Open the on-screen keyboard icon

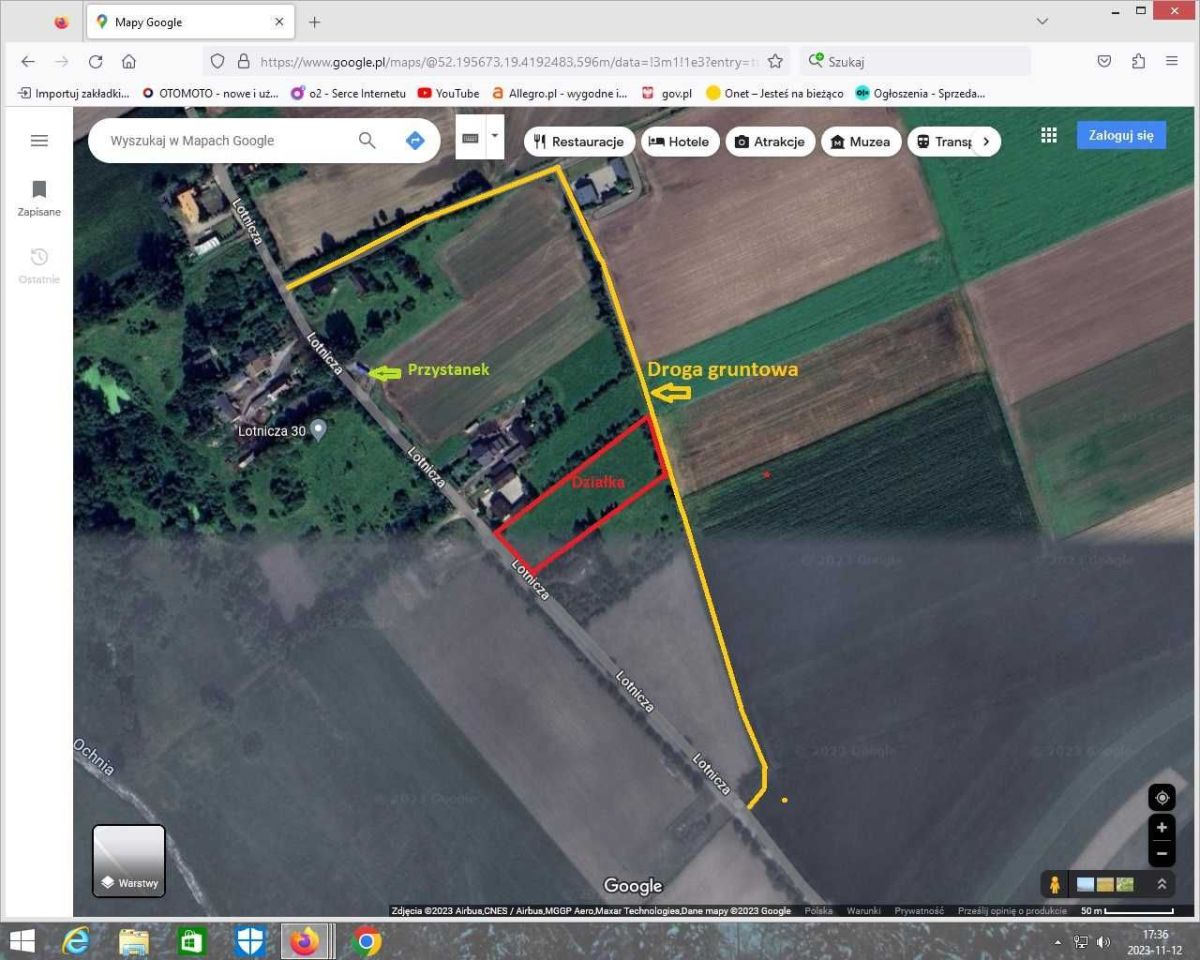[x=470, y=138]
